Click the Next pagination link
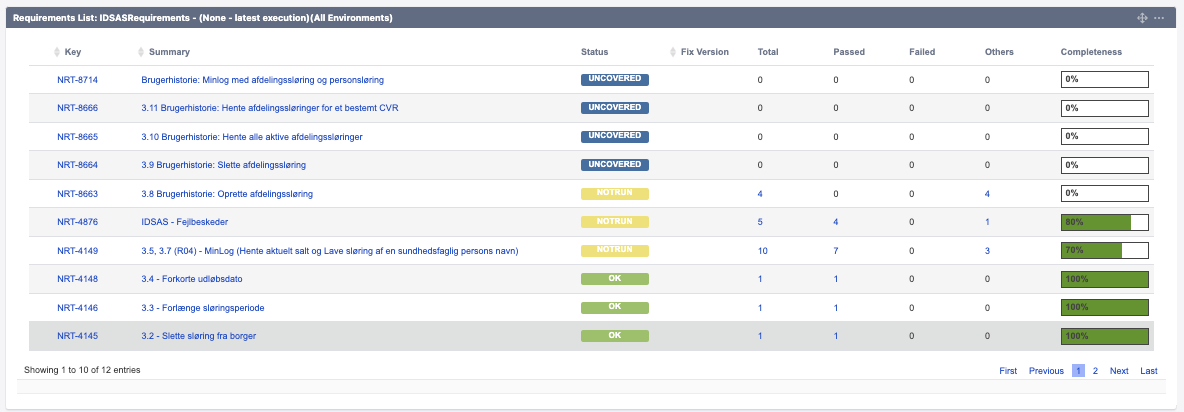 tap(1119, 371)
